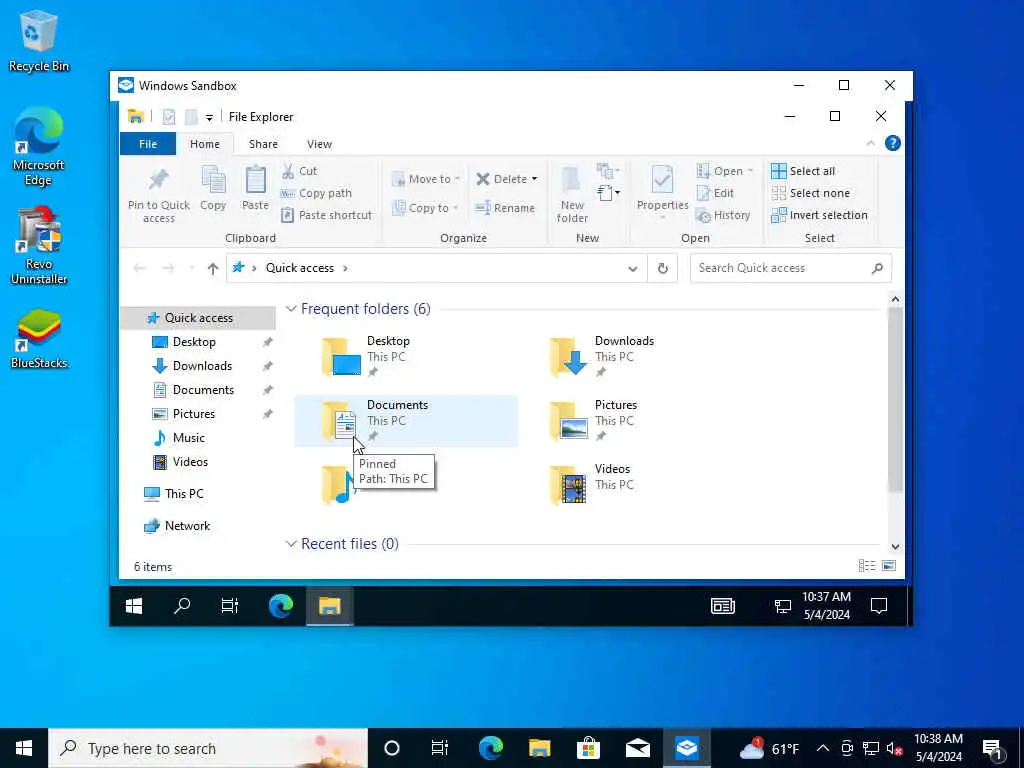Open Sandbox Task View icon
Image resolution: width=1024 pixels, height=768 pixels.
pos(230,606)
